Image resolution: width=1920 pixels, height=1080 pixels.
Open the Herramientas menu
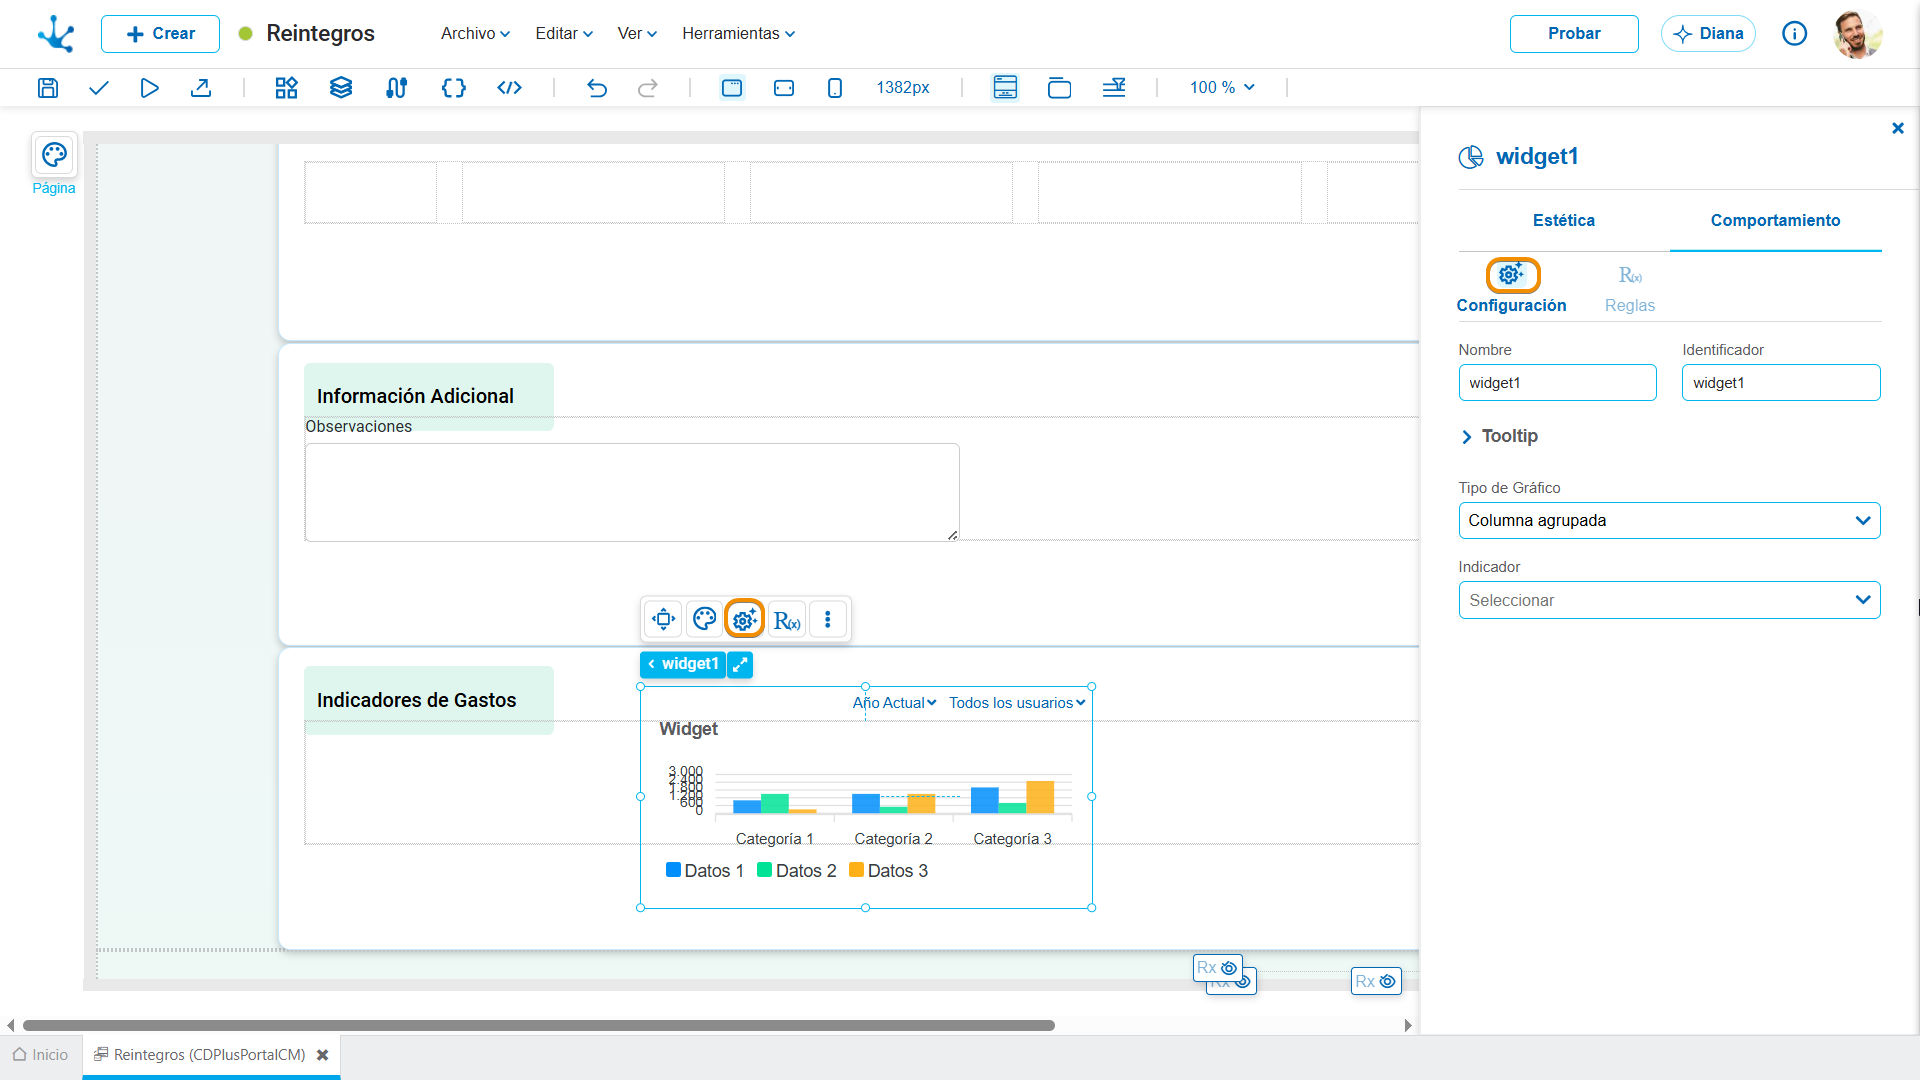(739, 34)
